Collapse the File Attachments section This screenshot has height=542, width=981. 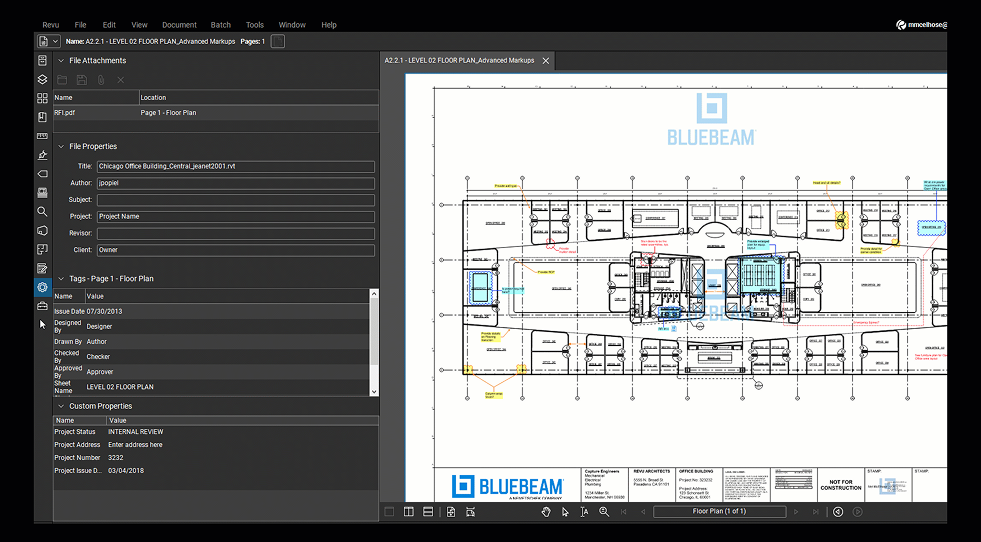coord(61,61)
